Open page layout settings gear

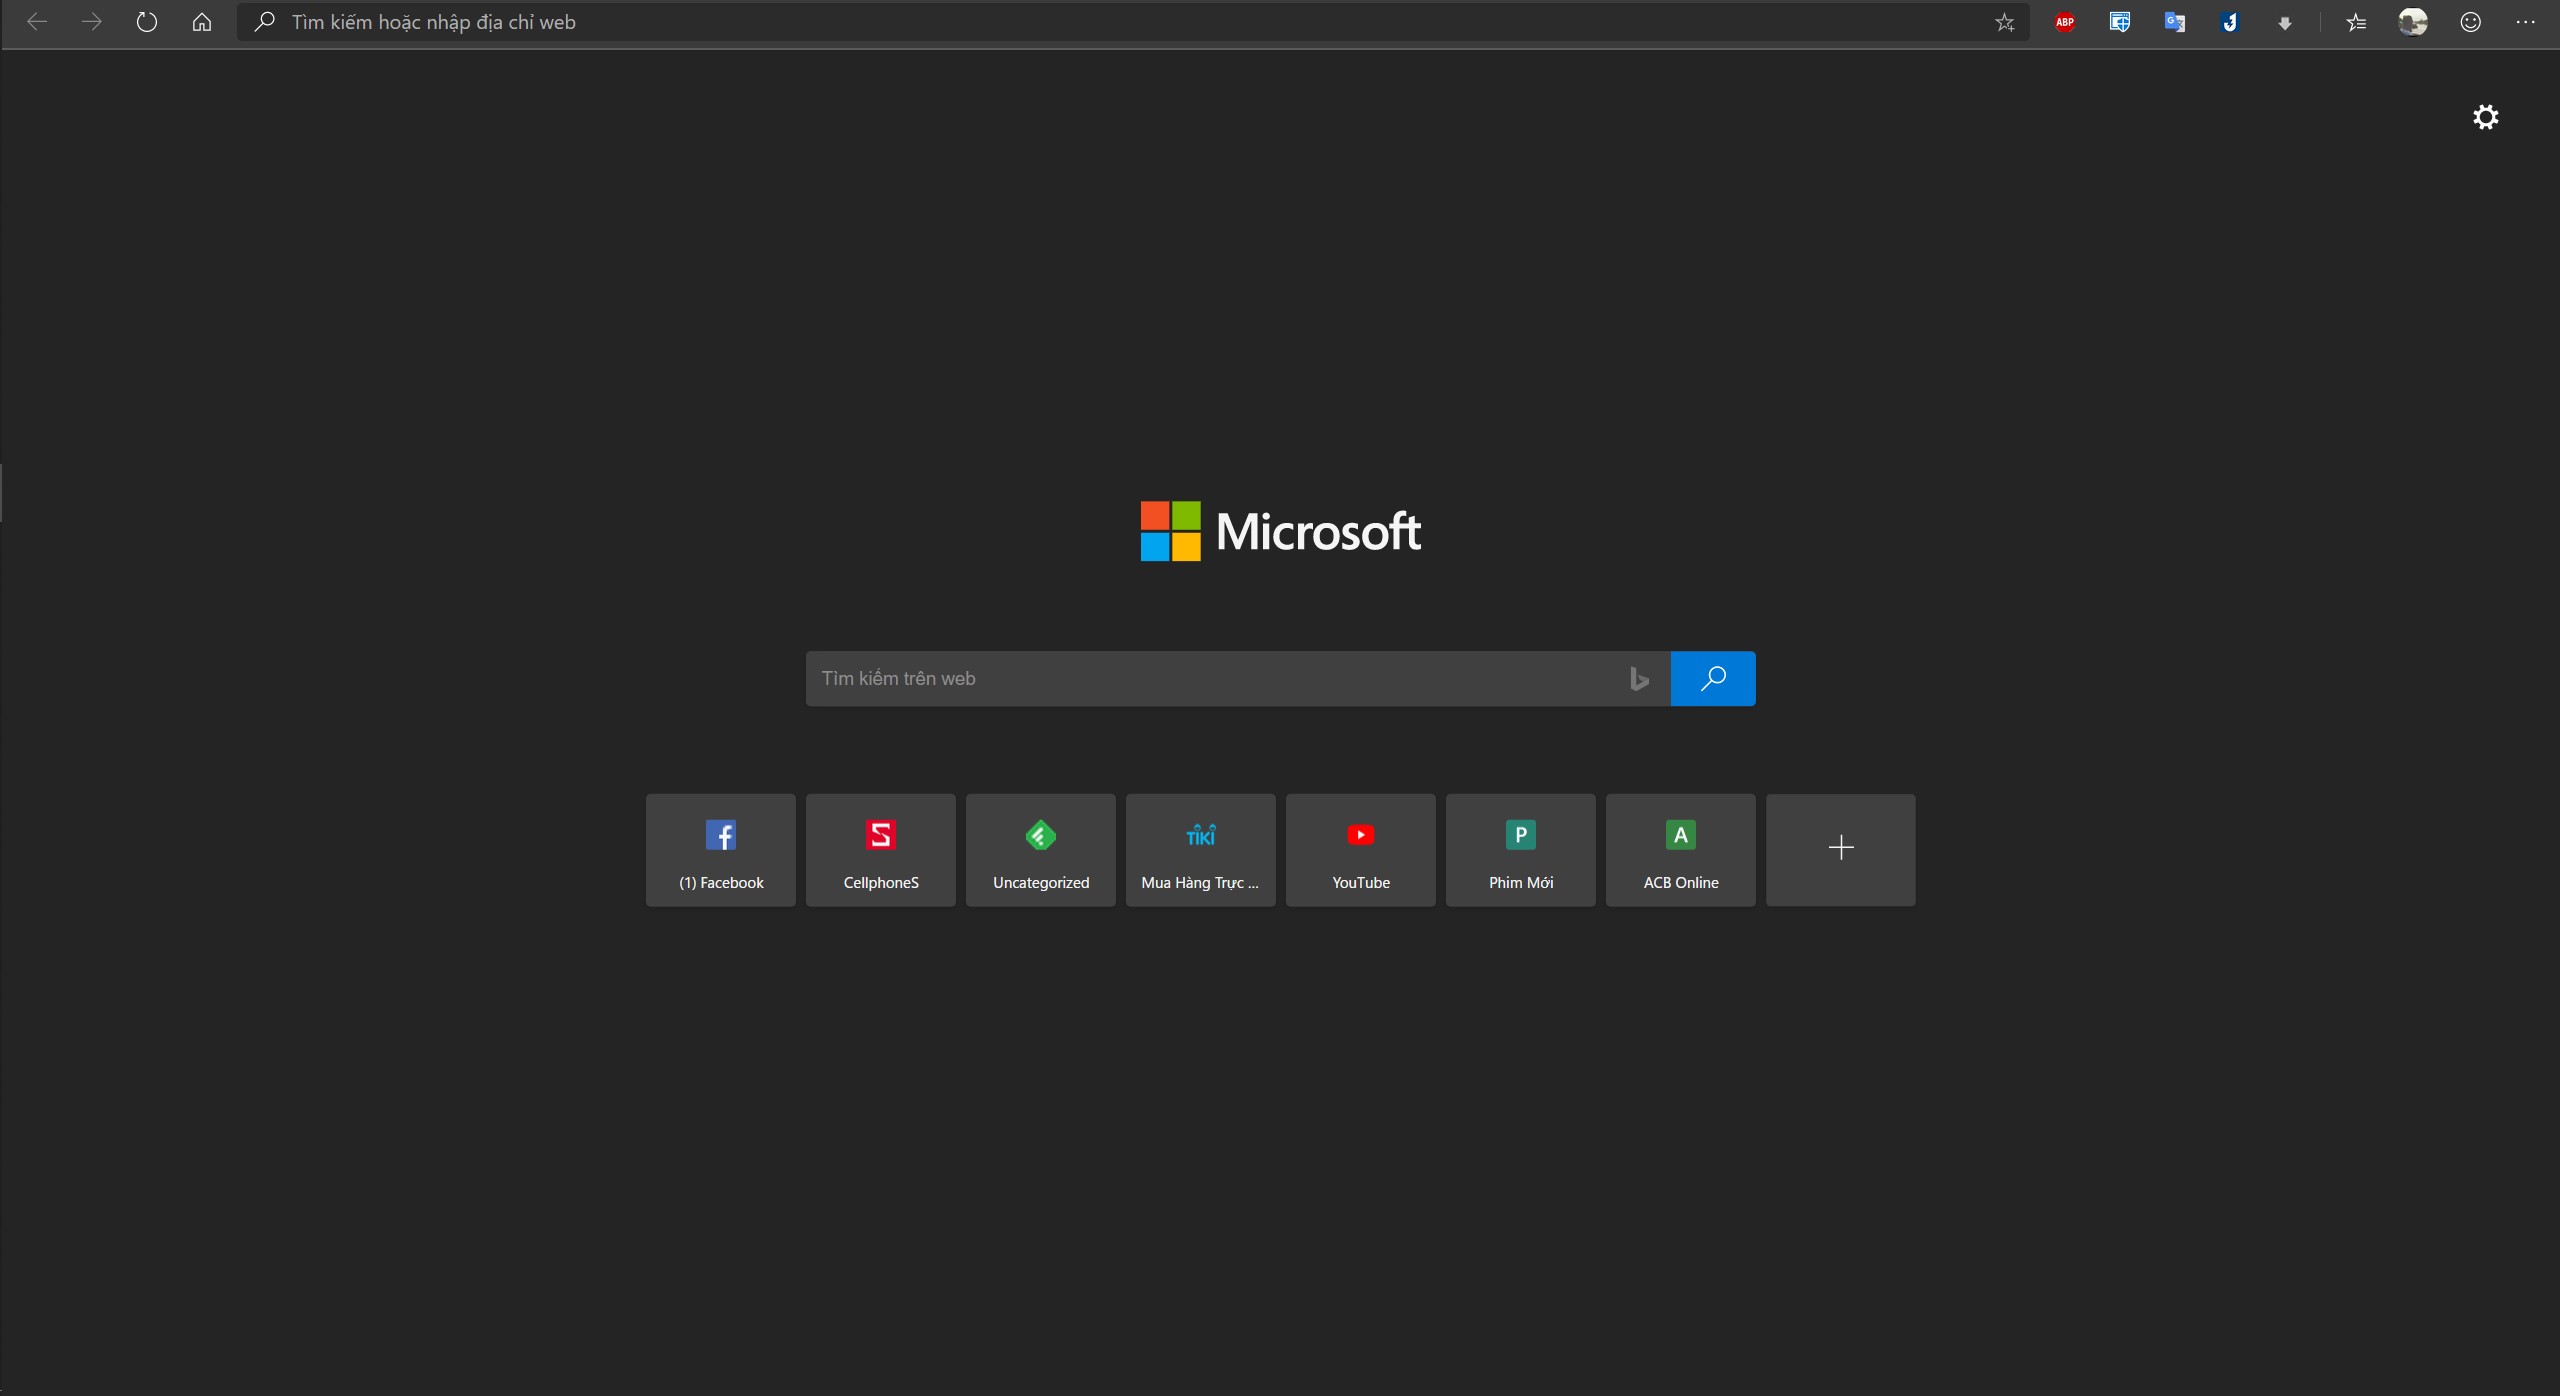pyautogui.click(x=2486, y=117)
